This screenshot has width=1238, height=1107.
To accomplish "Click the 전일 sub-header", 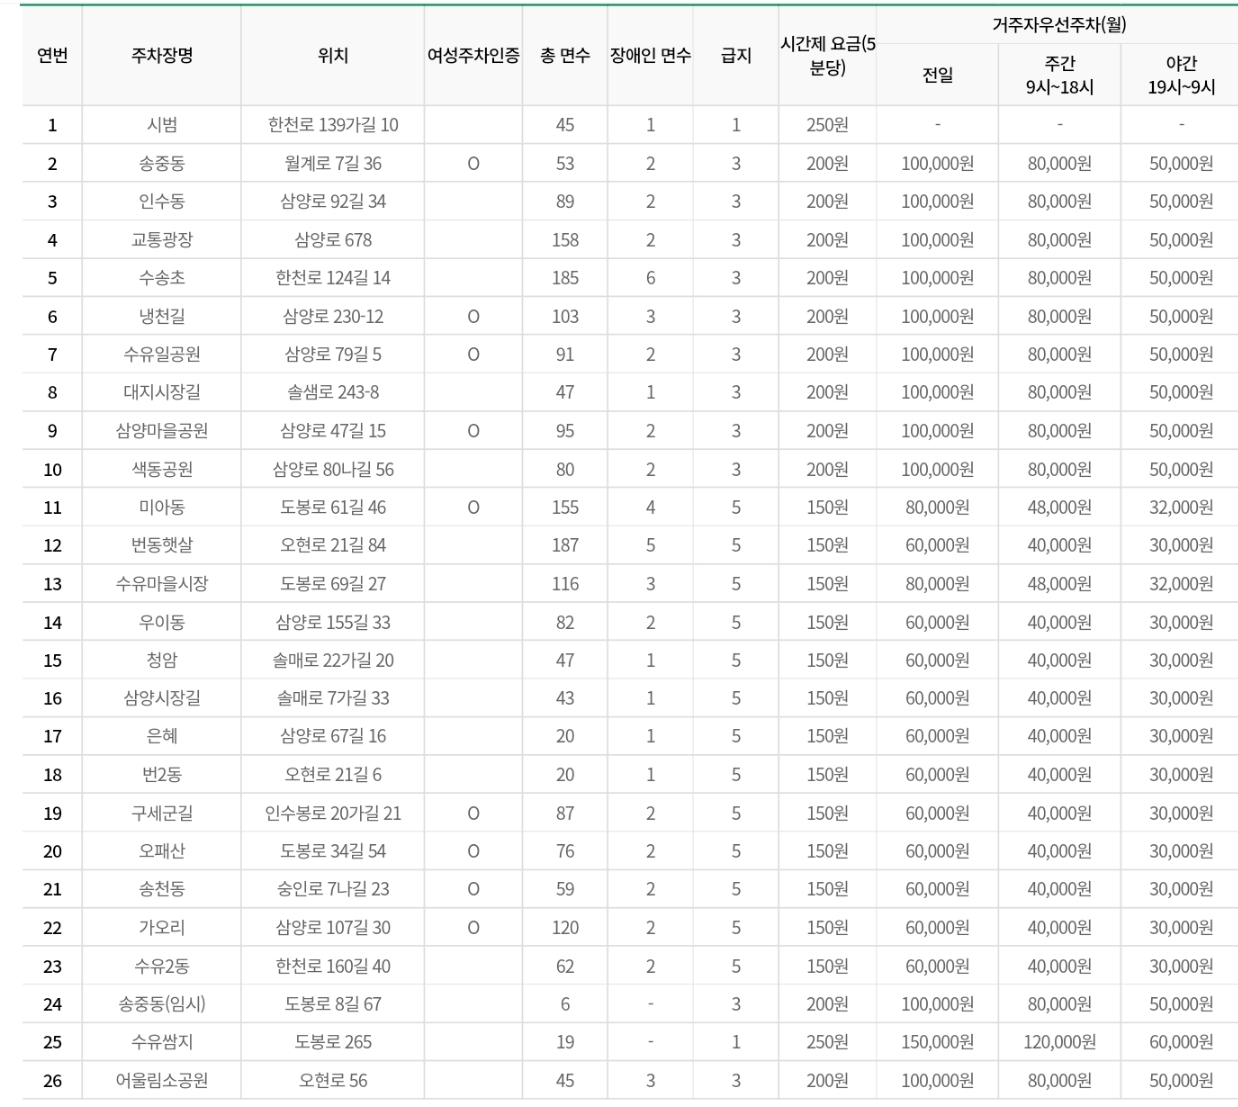I will [937, 75].
